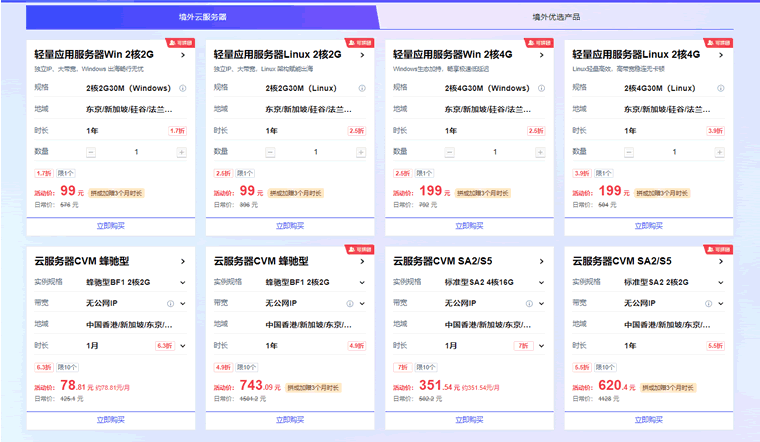760x442 pixels.
Task: Click 带宽 info icon on 351.54元 card
Action: (529, 304)
